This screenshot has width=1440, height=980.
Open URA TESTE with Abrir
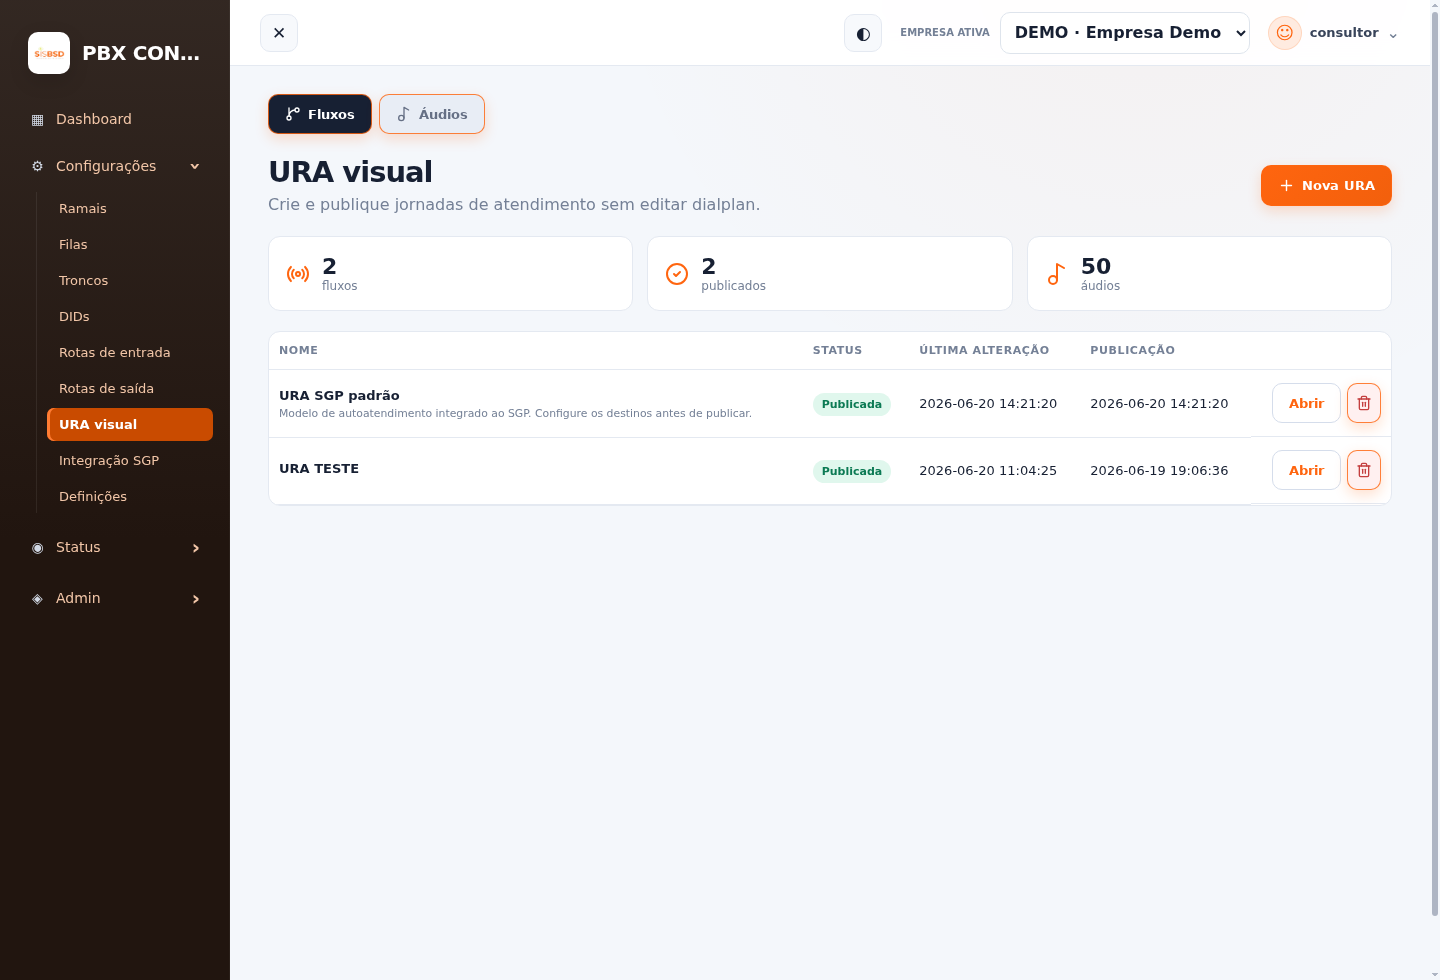click(1306, 470)
